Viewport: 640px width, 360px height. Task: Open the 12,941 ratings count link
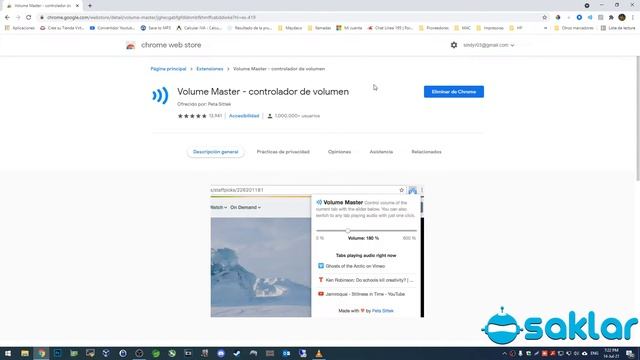tap(215, 116)
